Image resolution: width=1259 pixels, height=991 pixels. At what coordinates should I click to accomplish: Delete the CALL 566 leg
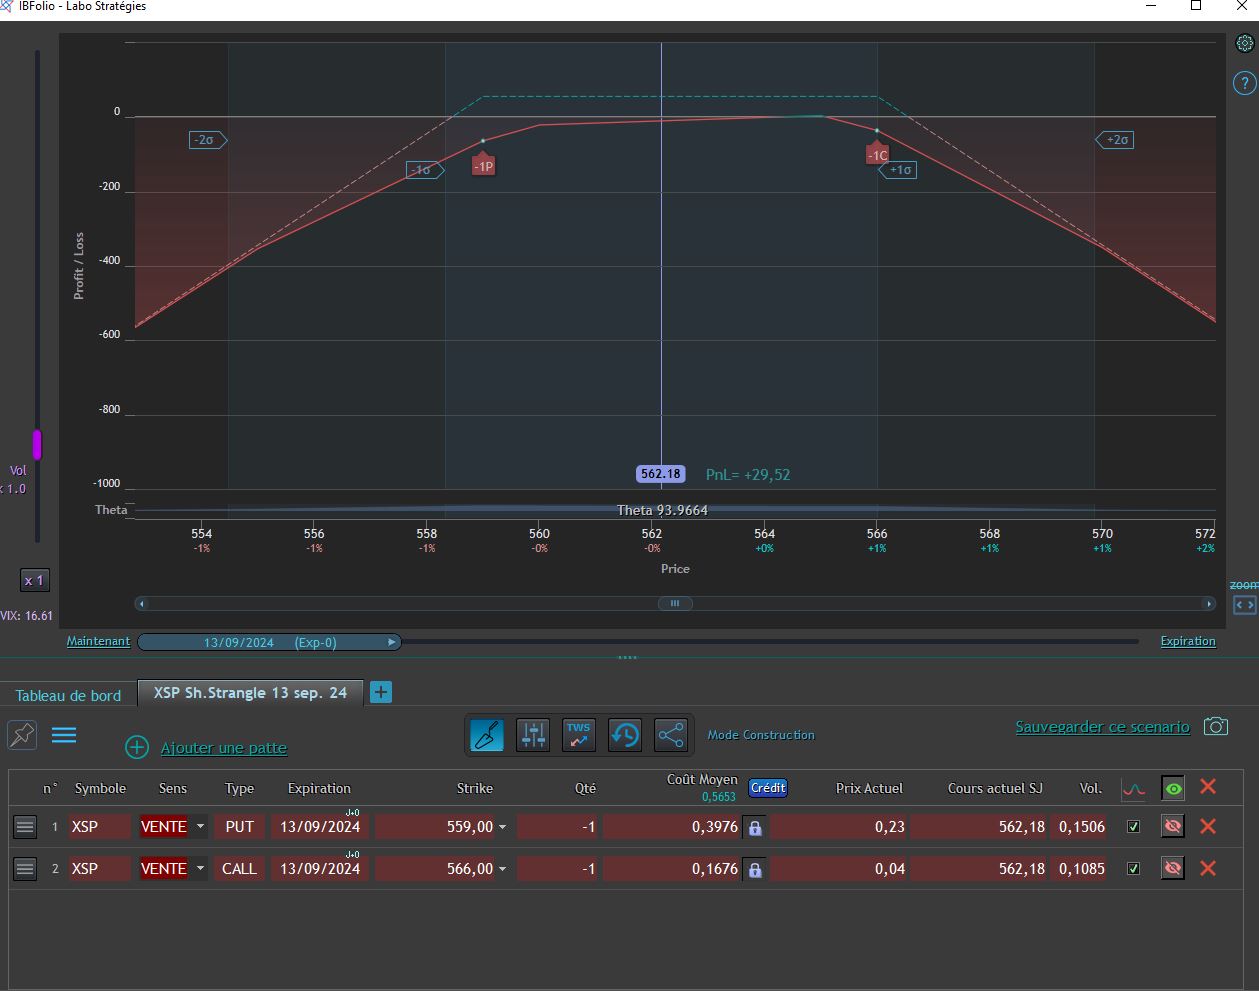[x=1208, y=868]
